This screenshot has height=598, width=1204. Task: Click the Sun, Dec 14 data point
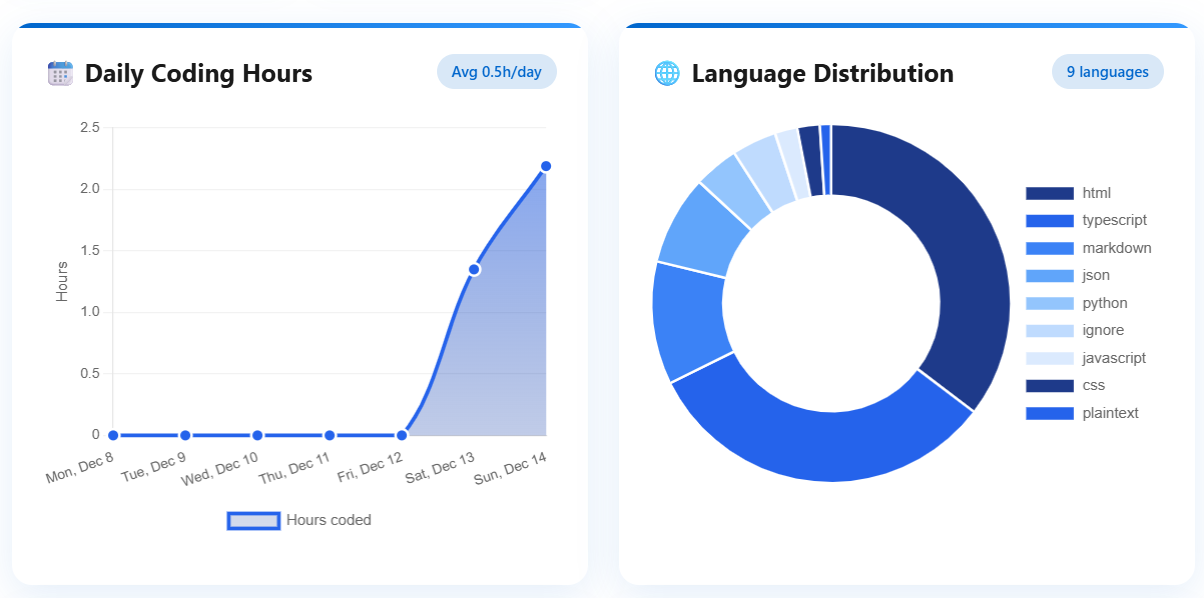pyautogui.click(x=546, y=166)
